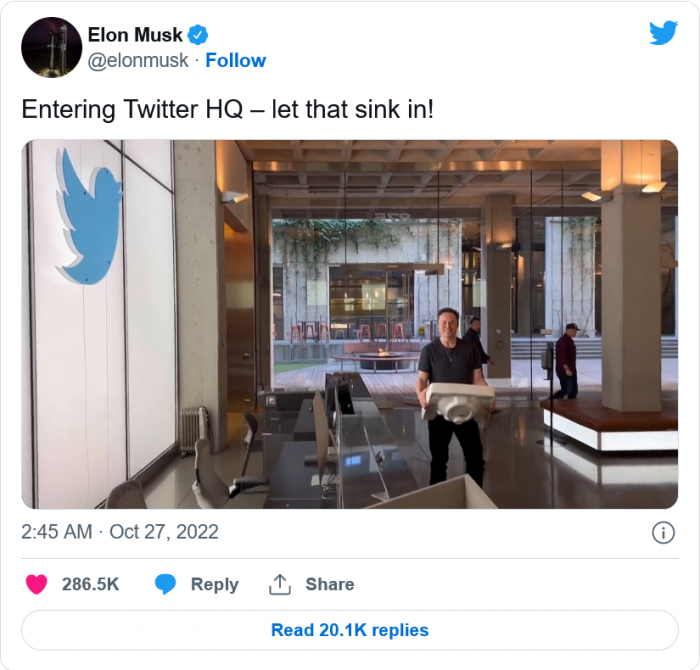Open the Oct 27, 2022 date link
Image resolution: width=700 pixels, height=670 pixels.
coord(163,532)
